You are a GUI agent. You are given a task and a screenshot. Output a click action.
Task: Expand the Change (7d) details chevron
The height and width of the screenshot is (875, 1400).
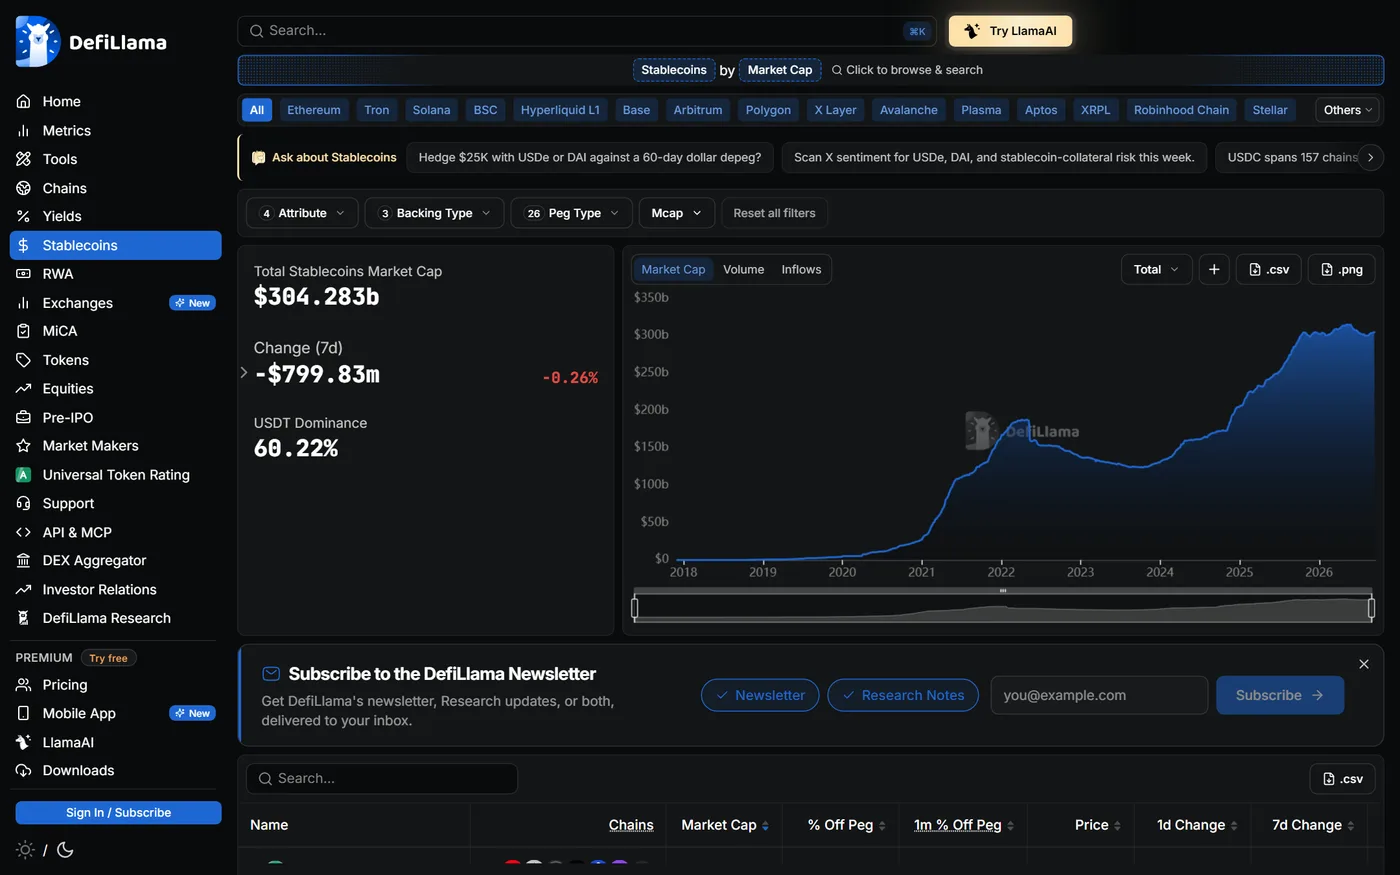coord(244,373)
